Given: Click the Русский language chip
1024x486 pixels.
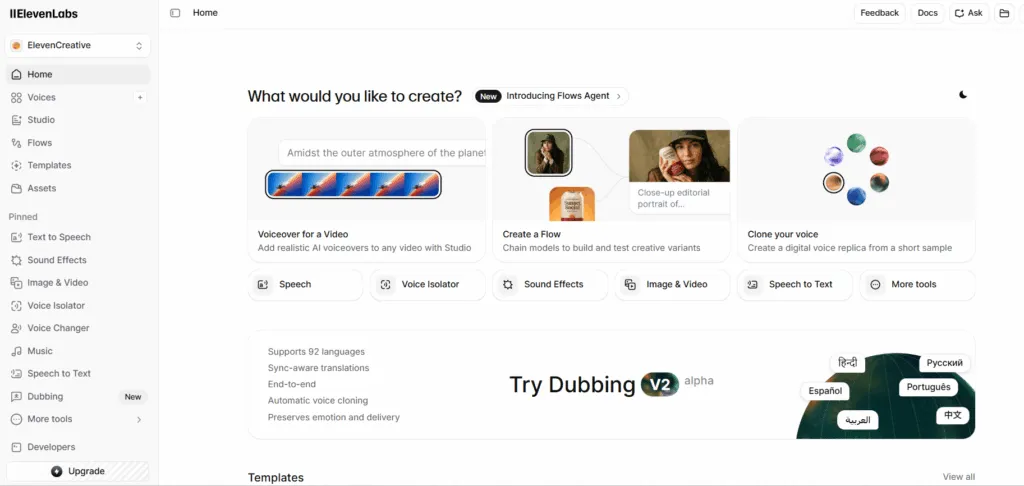Looking at the screenshot, I should [x=944, y=363].
